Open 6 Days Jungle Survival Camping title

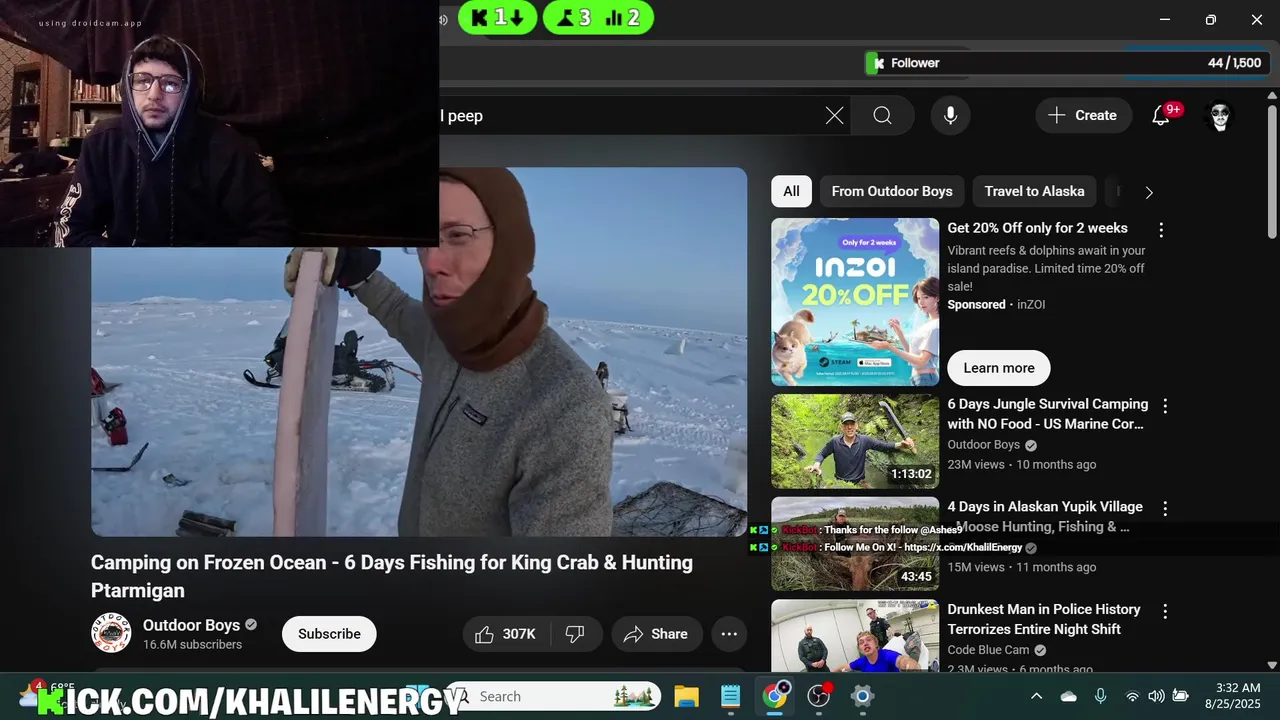[x=1047, y=414]
